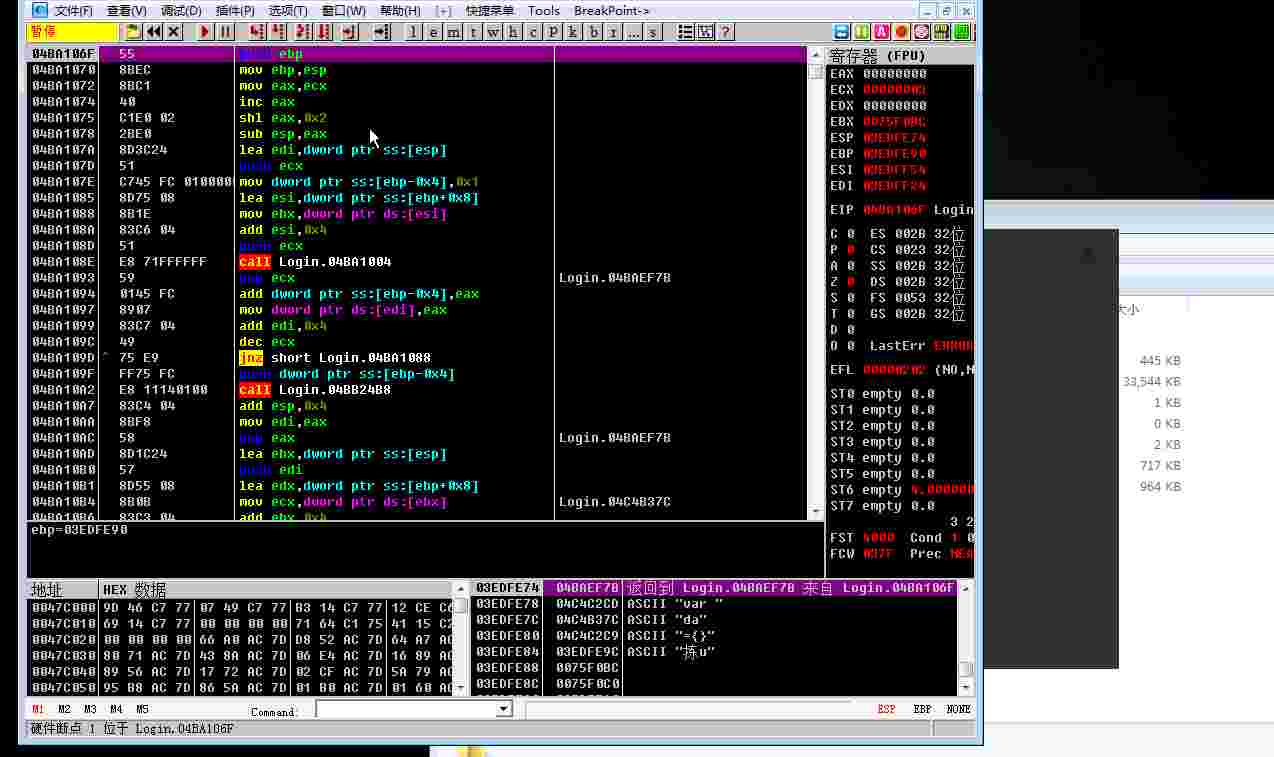Screen dimensions: 1274x757
Task: Open the Command bar dropdown arrow
Action: click(504, 709)
